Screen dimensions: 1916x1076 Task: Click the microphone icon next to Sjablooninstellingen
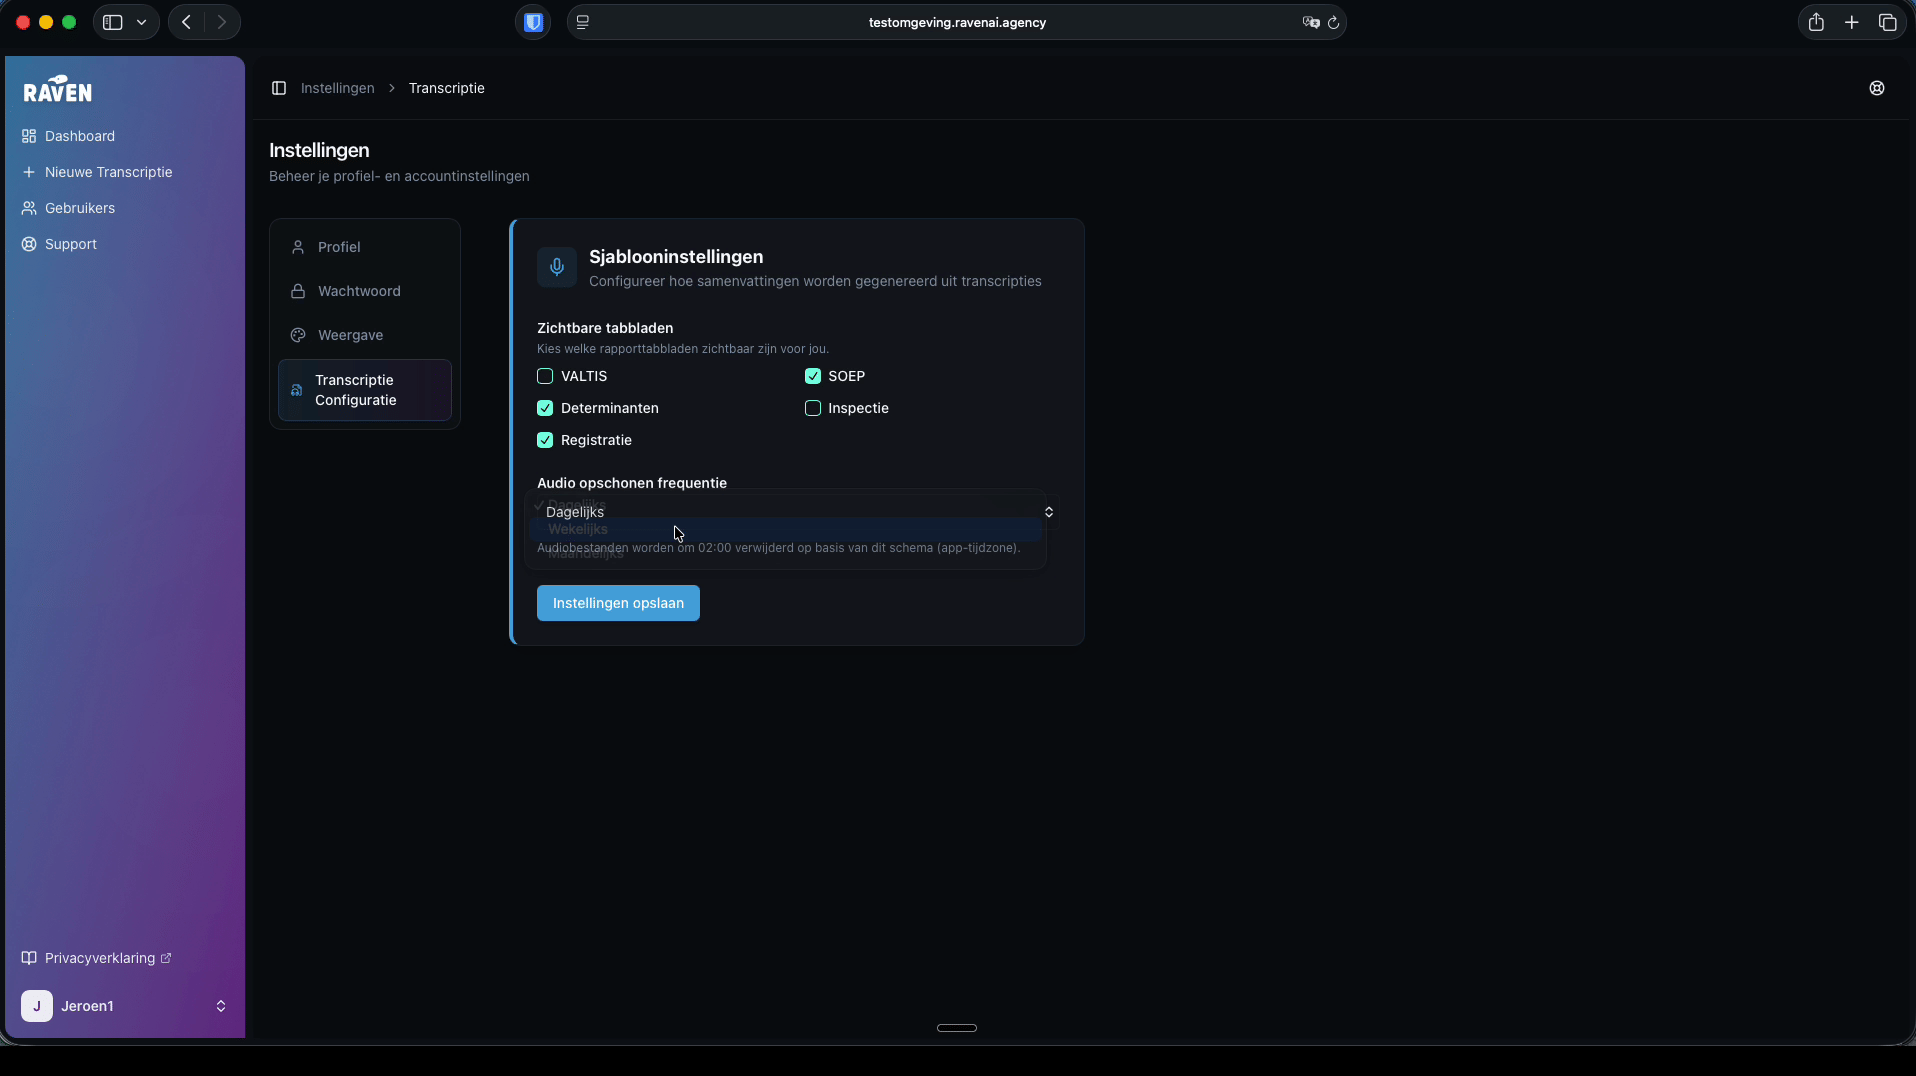pyautogui.click(x=557, y=267)
